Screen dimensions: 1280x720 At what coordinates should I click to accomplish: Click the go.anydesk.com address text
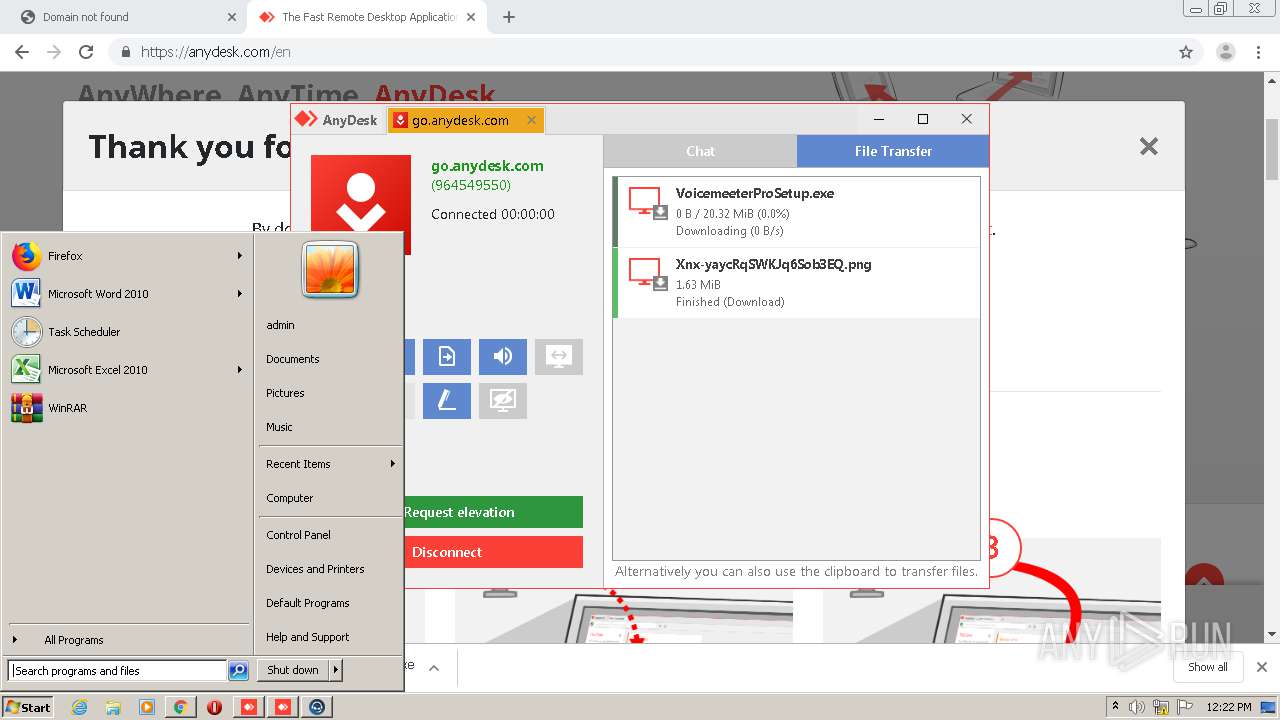487,166
